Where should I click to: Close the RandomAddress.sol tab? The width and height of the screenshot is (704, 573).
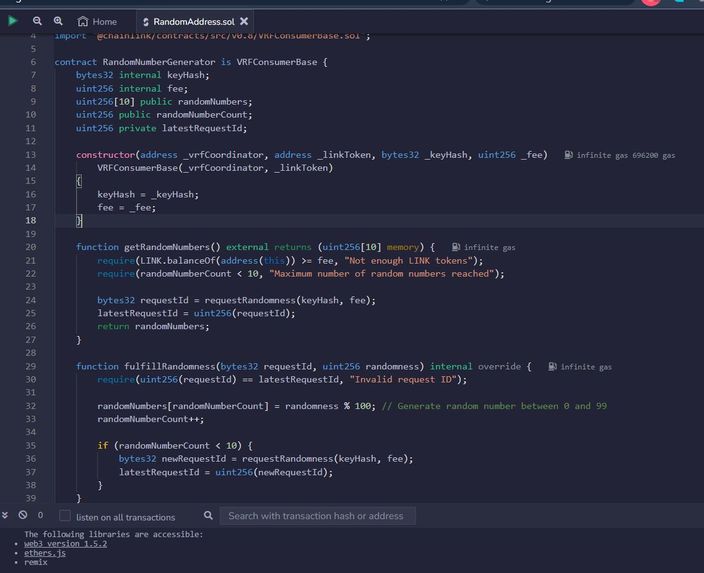tap(244, 21)
